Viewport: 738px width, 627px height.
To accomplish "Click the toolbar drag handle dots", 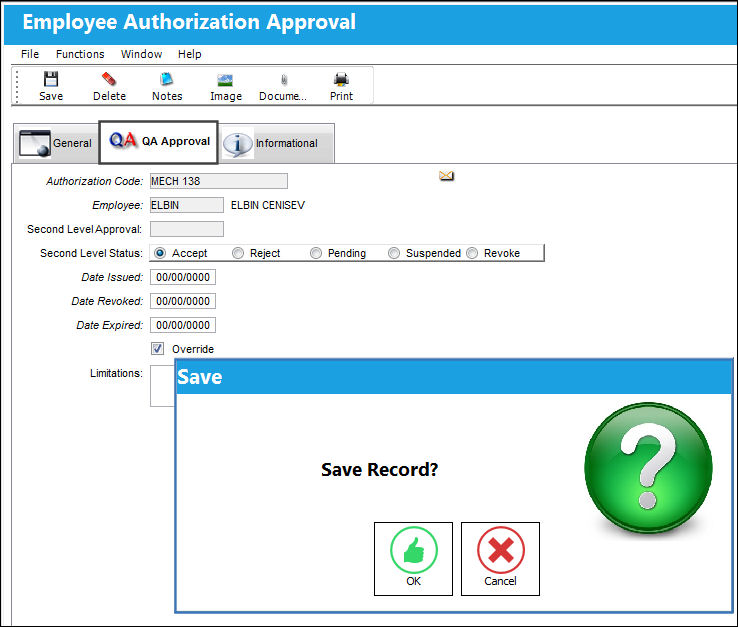I will coord(17,86).
